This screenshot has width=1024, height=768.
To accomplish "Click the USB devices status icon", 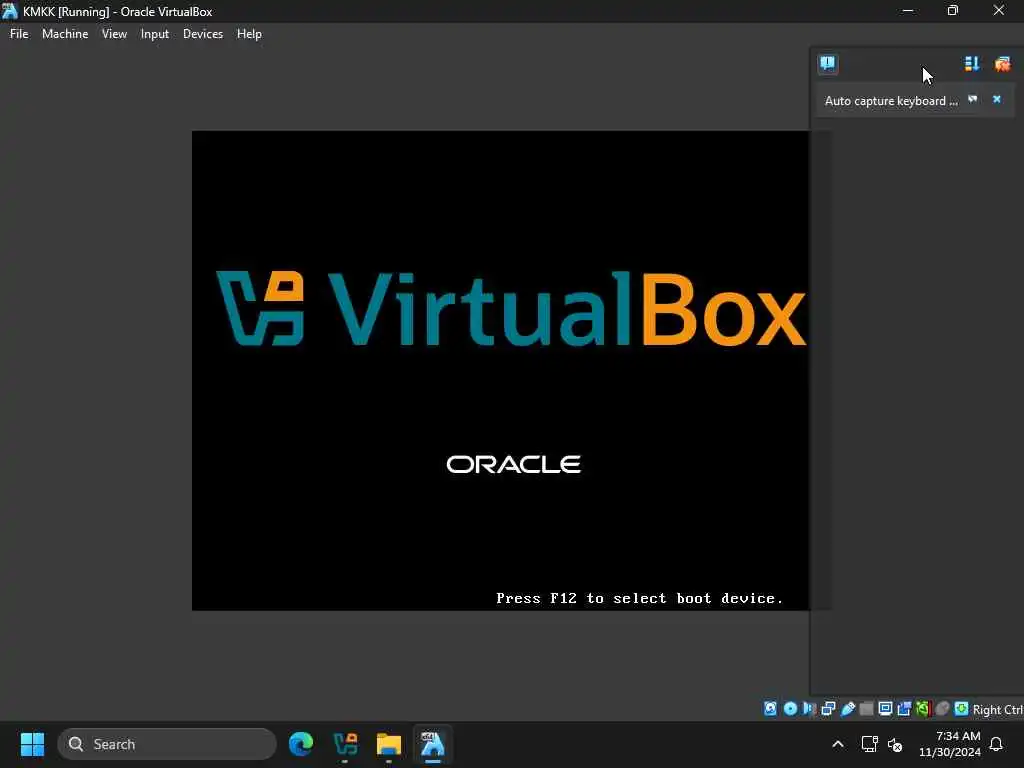I will click(x=848, y=709).
